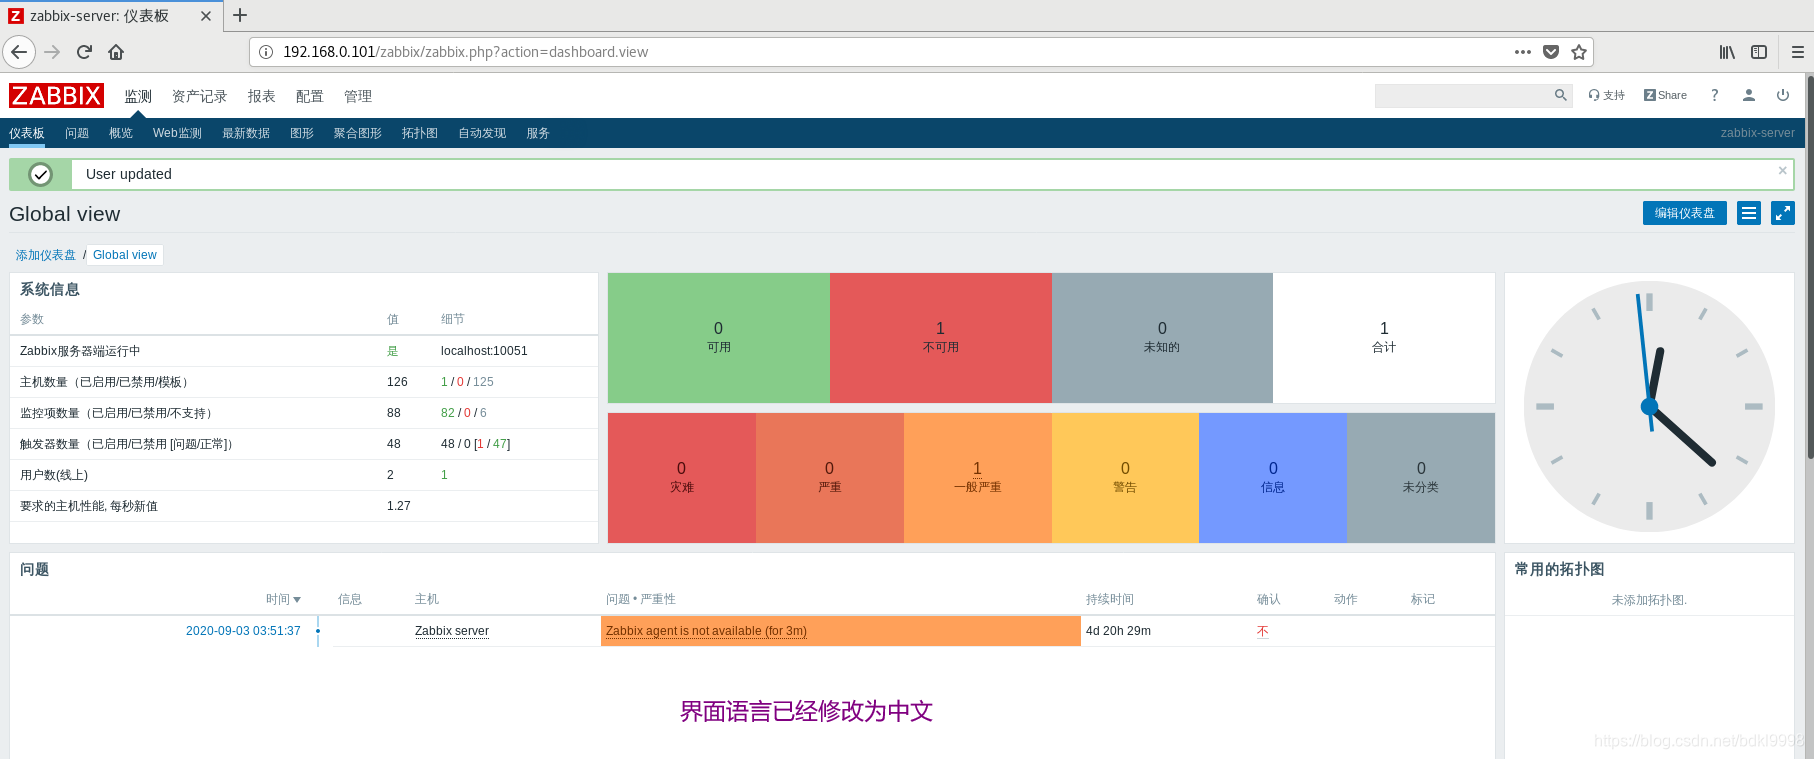This screenshot has width=1814, height=759.
Task: Open Zabbix server host link
Action: 452,631
